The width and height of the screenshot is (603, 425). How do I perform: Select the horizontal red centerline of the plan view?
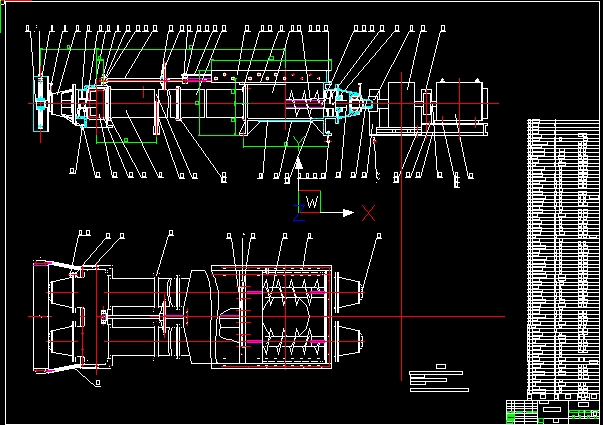click(266, 317)
